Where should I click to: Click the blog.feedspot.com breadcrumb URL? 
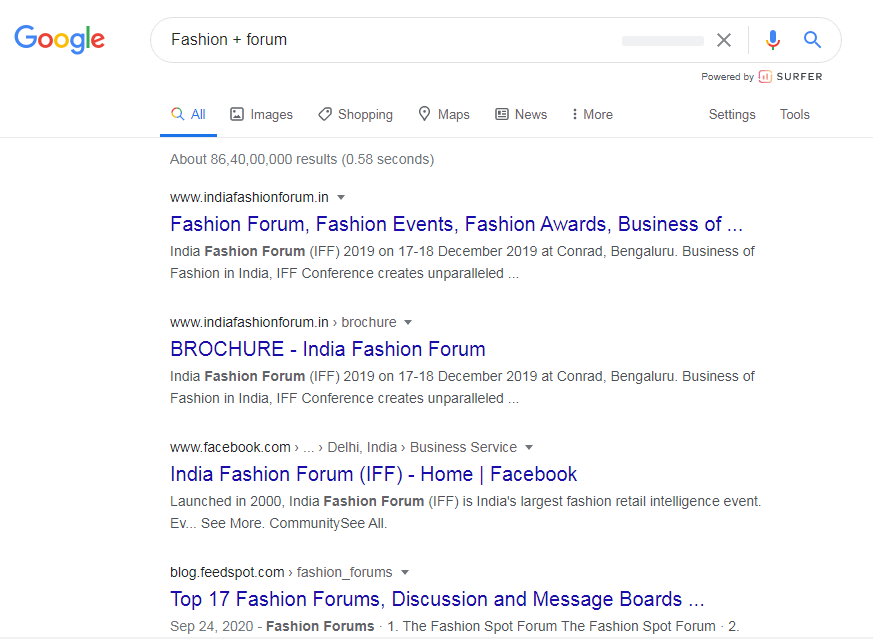click(x=227, y=573)
